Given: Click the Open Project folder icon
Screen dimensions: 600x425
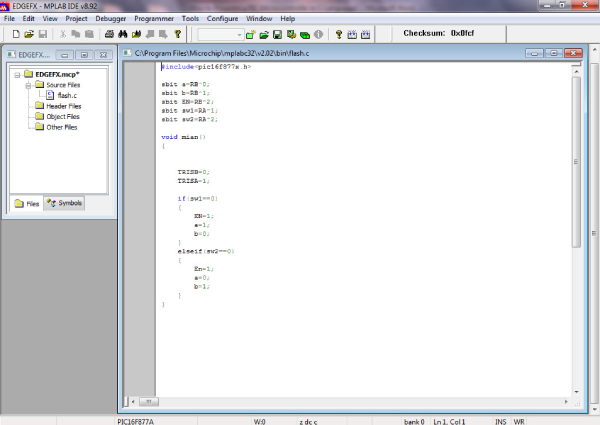Looking at the screenshot, I should (264, 34).
